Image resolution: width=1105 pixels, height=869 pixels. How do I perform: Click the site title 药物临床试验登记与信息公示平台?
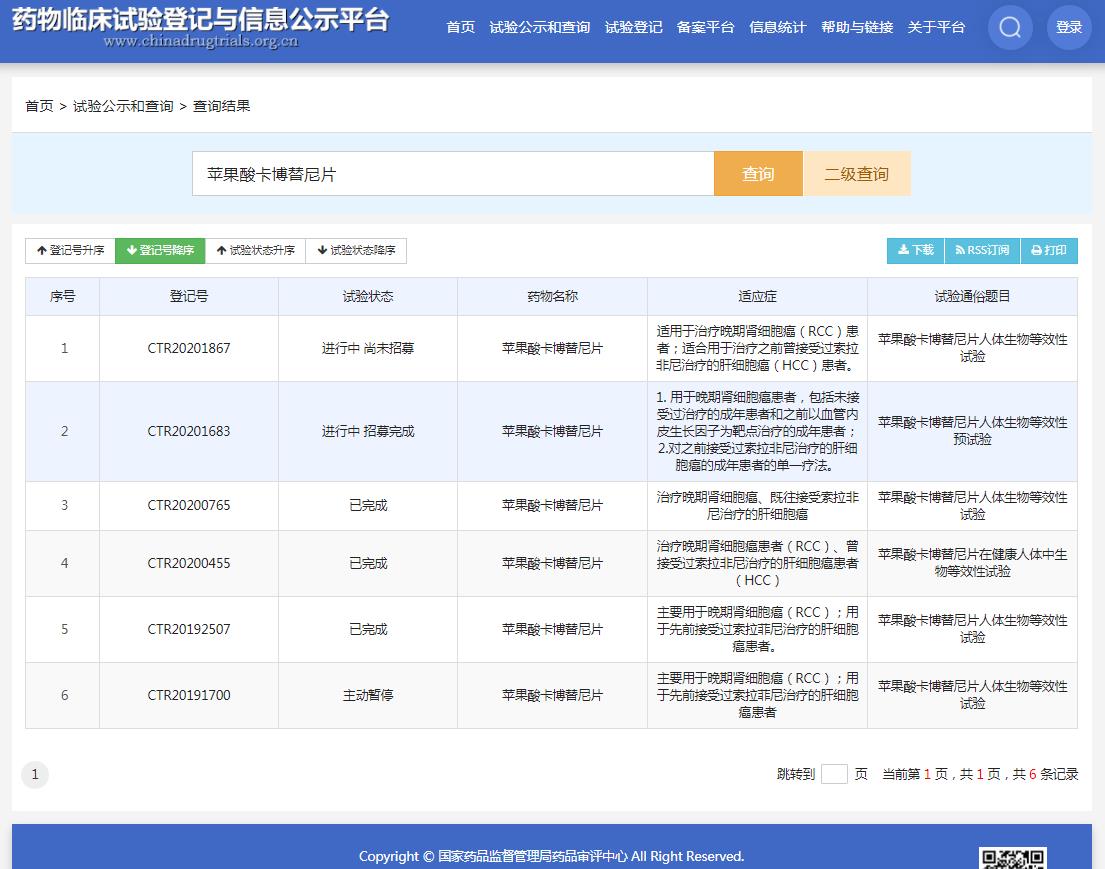point(200,20)
